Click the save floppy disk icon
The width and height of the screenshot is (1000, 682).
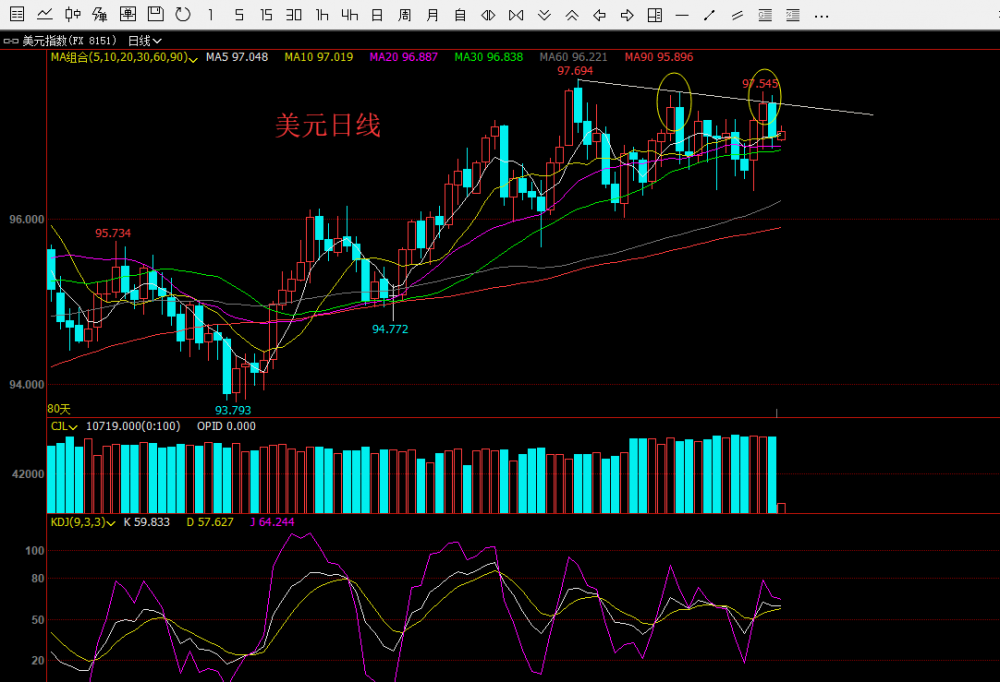(156, 14)
